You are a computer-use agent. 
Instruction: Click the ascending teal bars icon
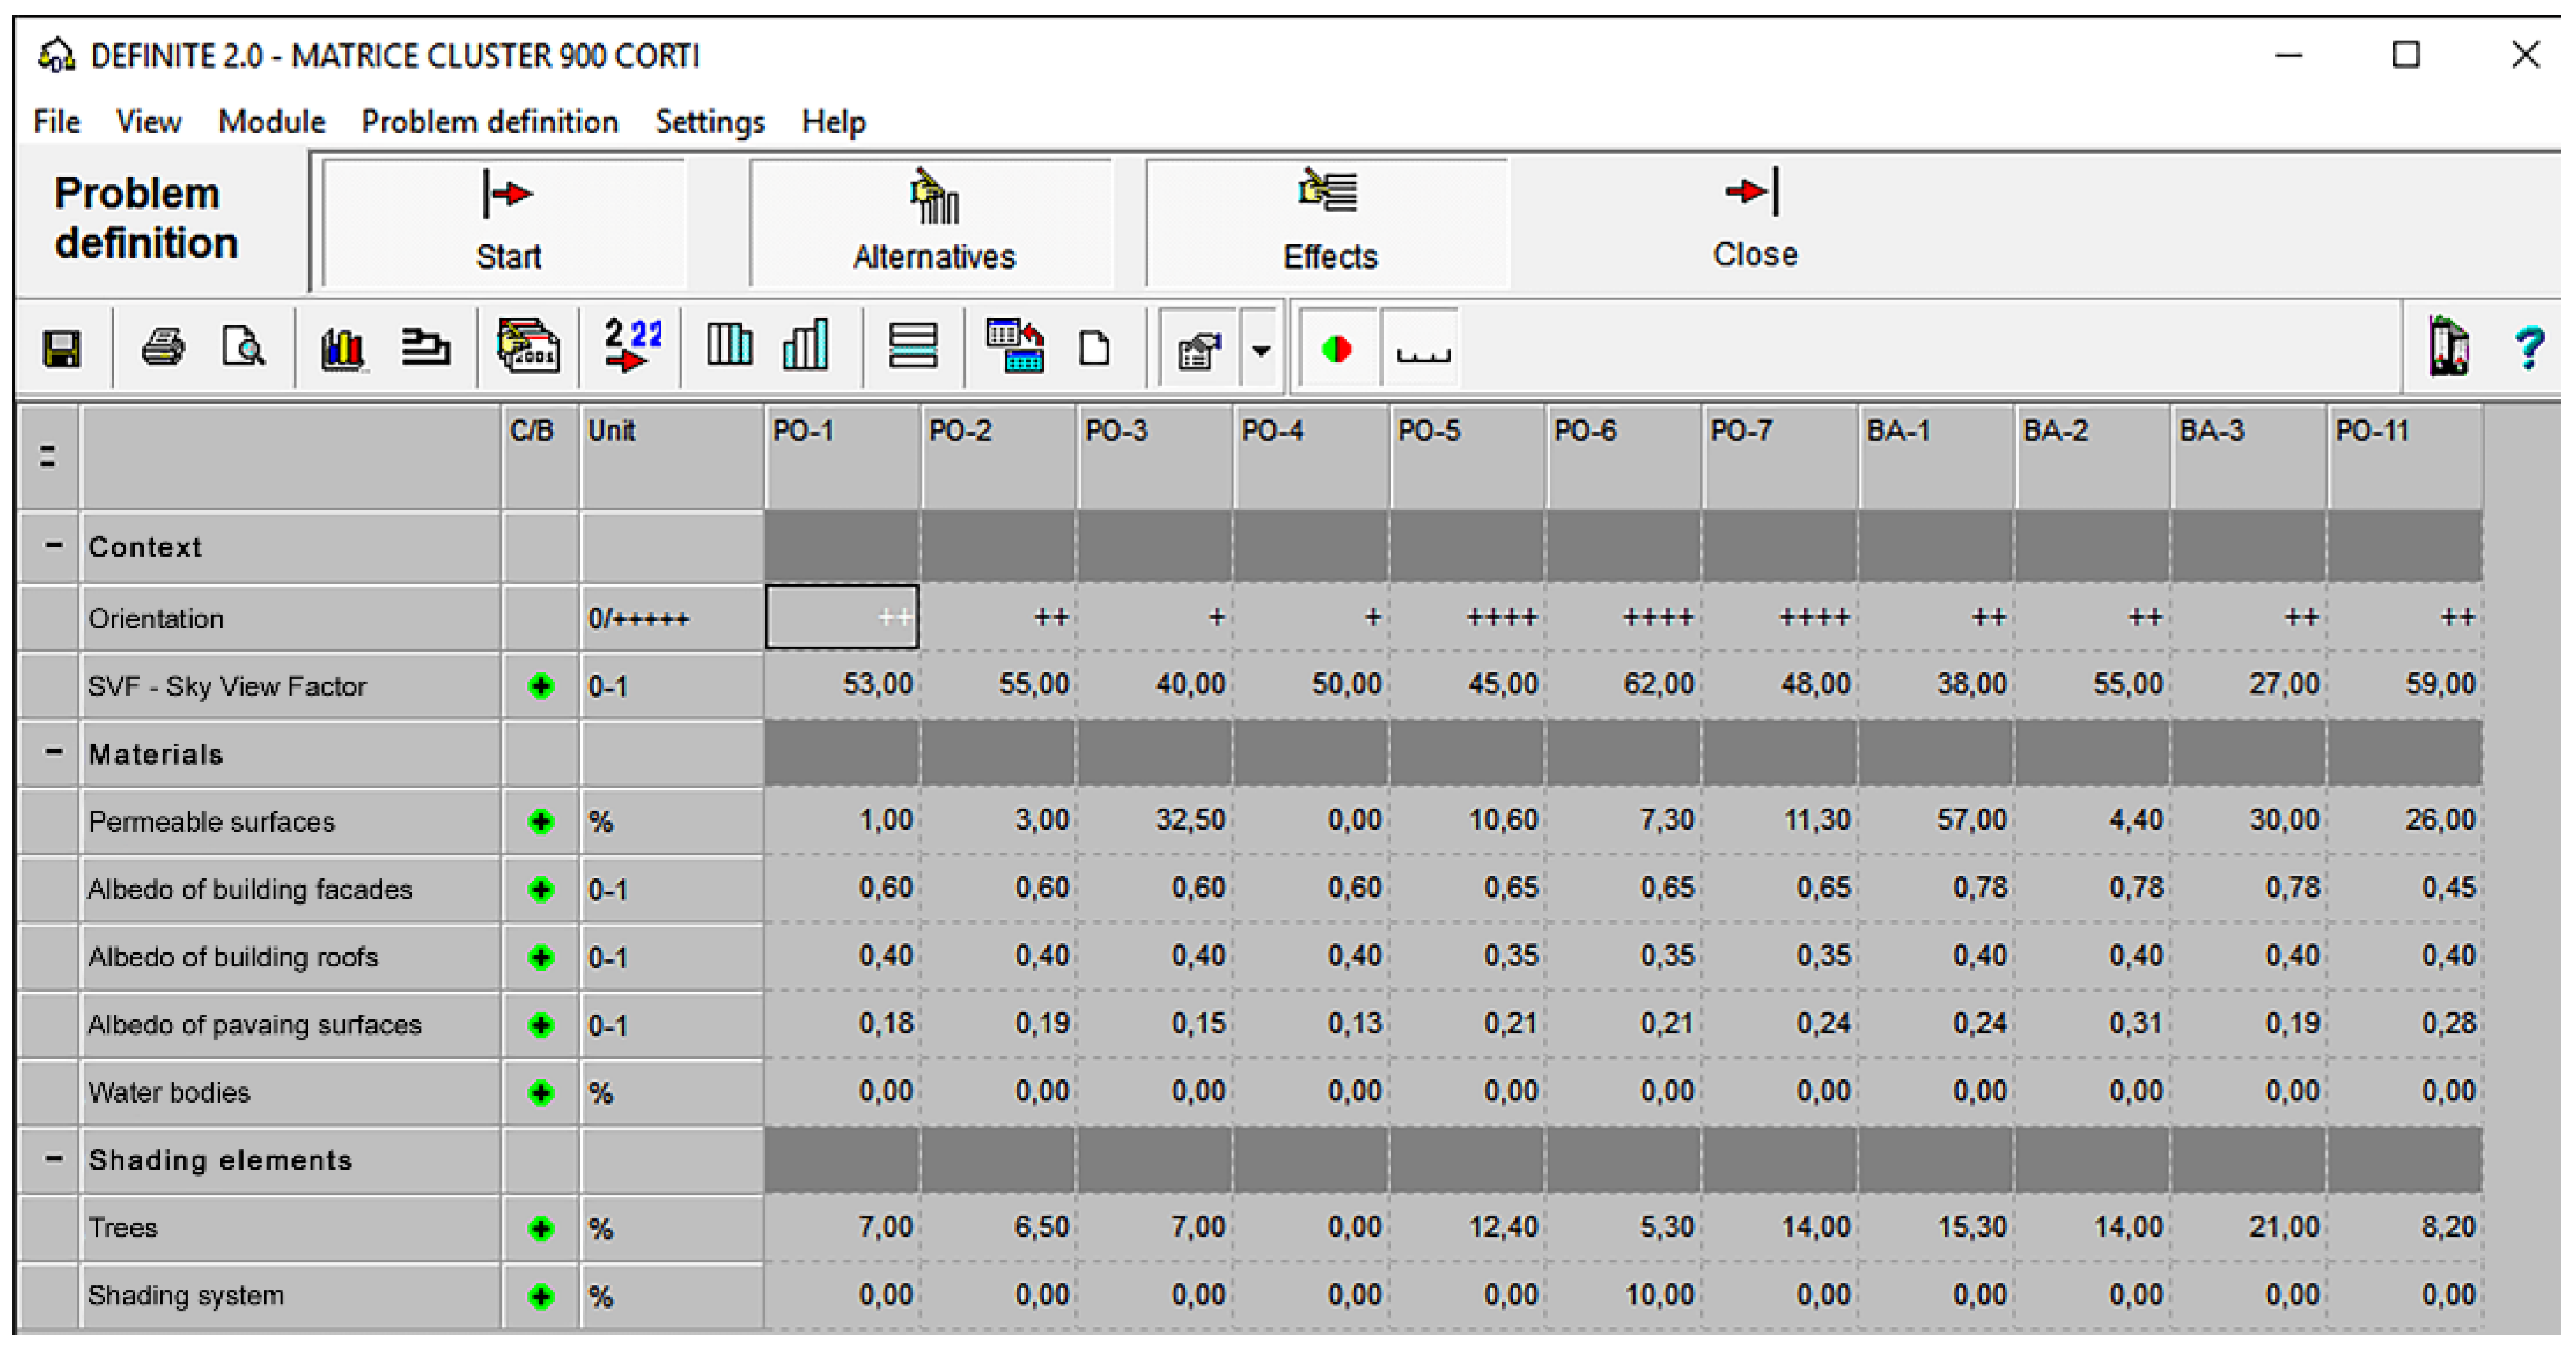[x=805, y=346]
